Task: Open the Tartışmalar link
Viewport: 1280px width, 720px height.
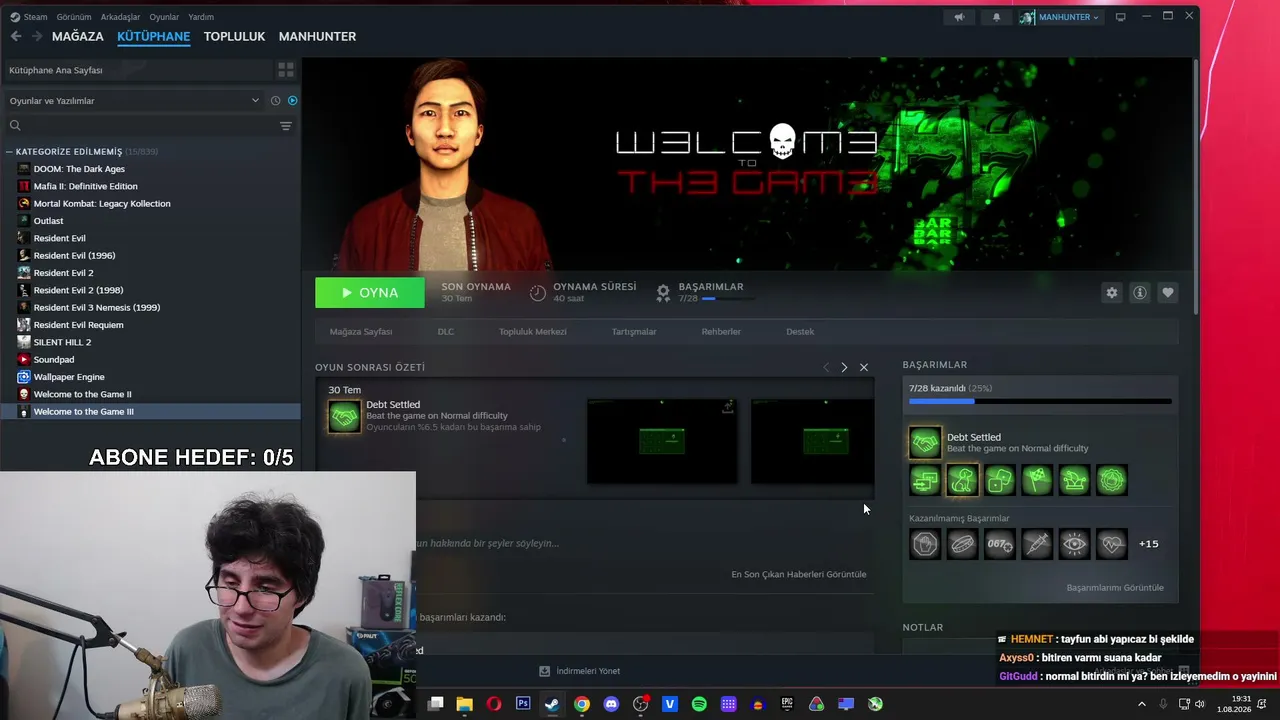Action: click(x=634, y=332)
